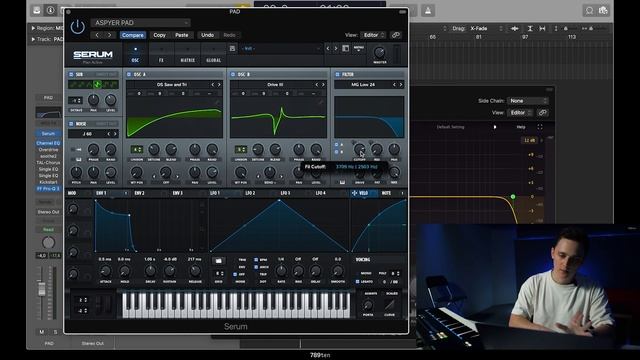The image size is (640, 360).
Task: Toggle LFO BPM sync checkbox
Action: [x=256, y=260]
